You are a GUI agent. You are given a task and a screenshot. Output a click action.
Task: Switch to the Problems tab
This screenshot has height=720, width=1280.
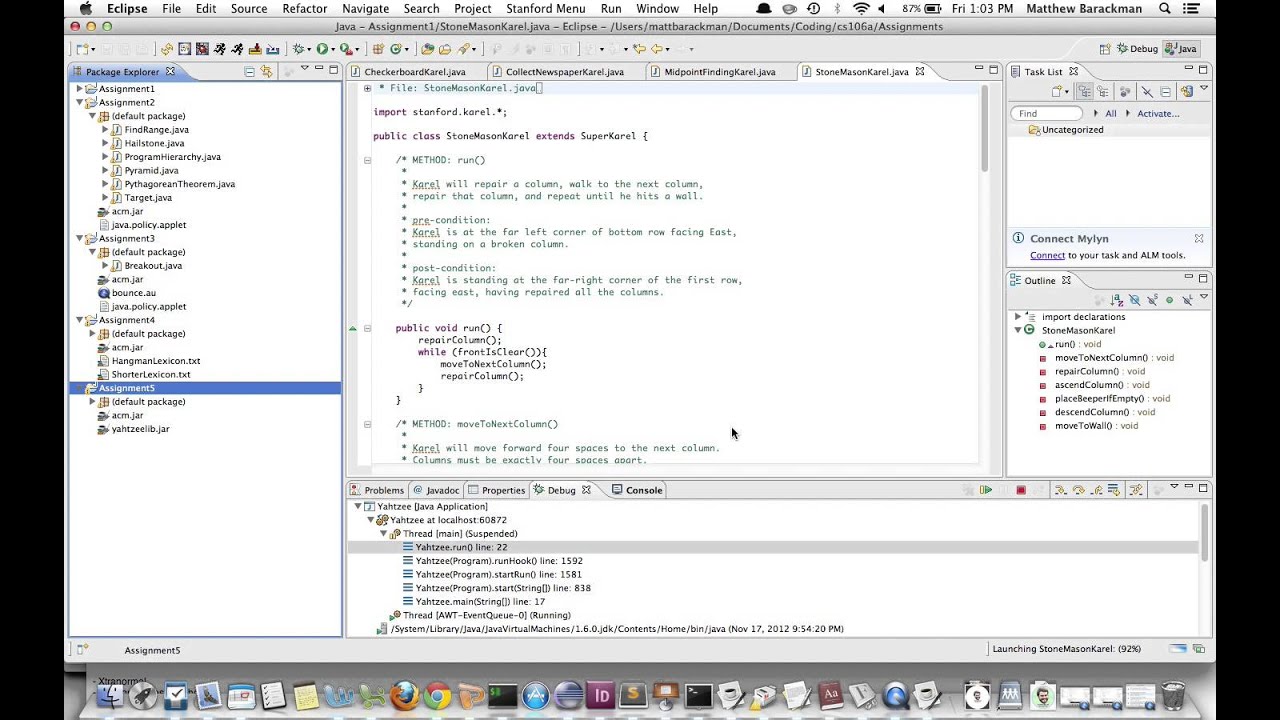(376, 490)
